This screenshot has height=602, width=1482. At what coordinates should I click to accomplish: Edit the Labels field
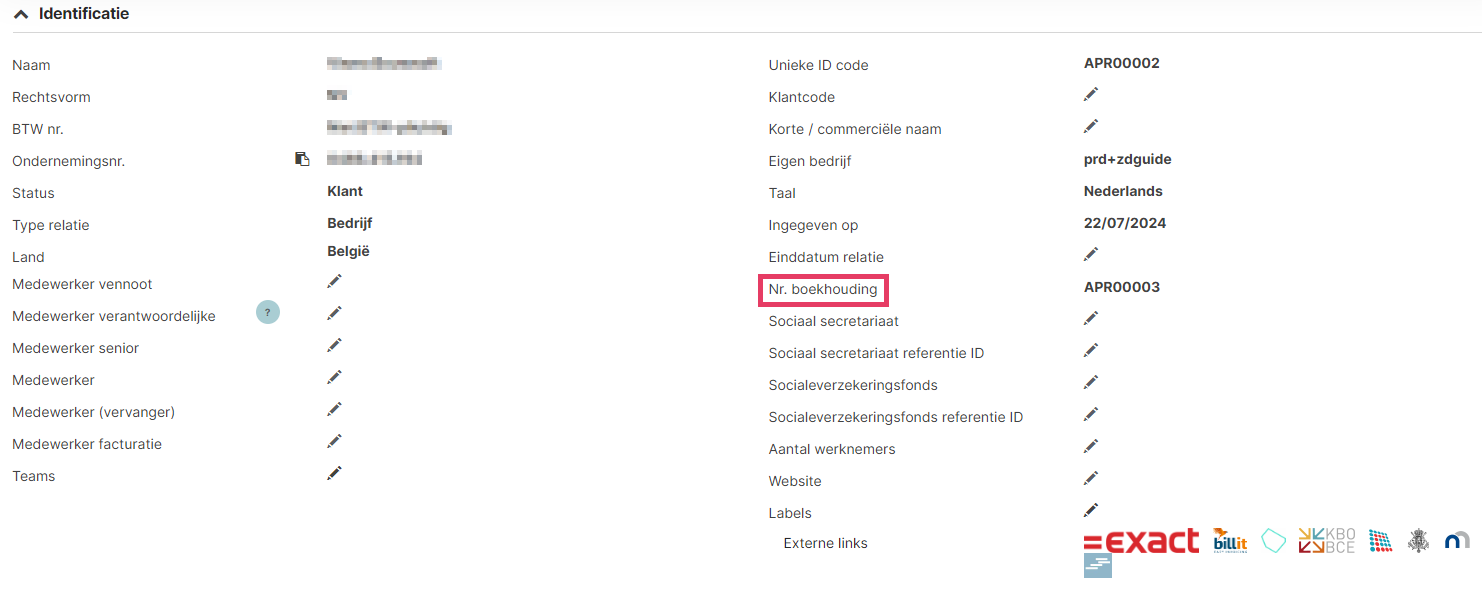(1091, 510)
